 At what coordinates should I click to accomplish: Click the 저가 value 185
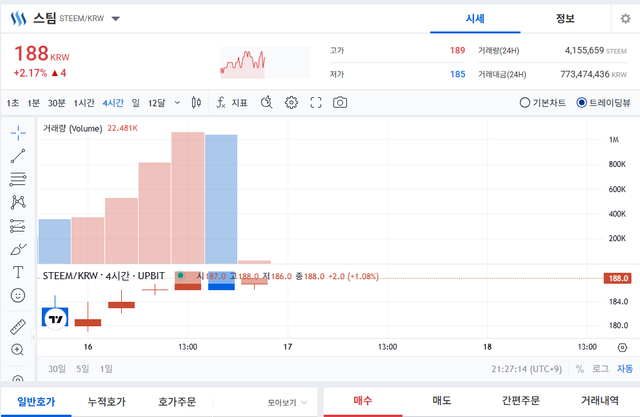click(x=458, y=74)
